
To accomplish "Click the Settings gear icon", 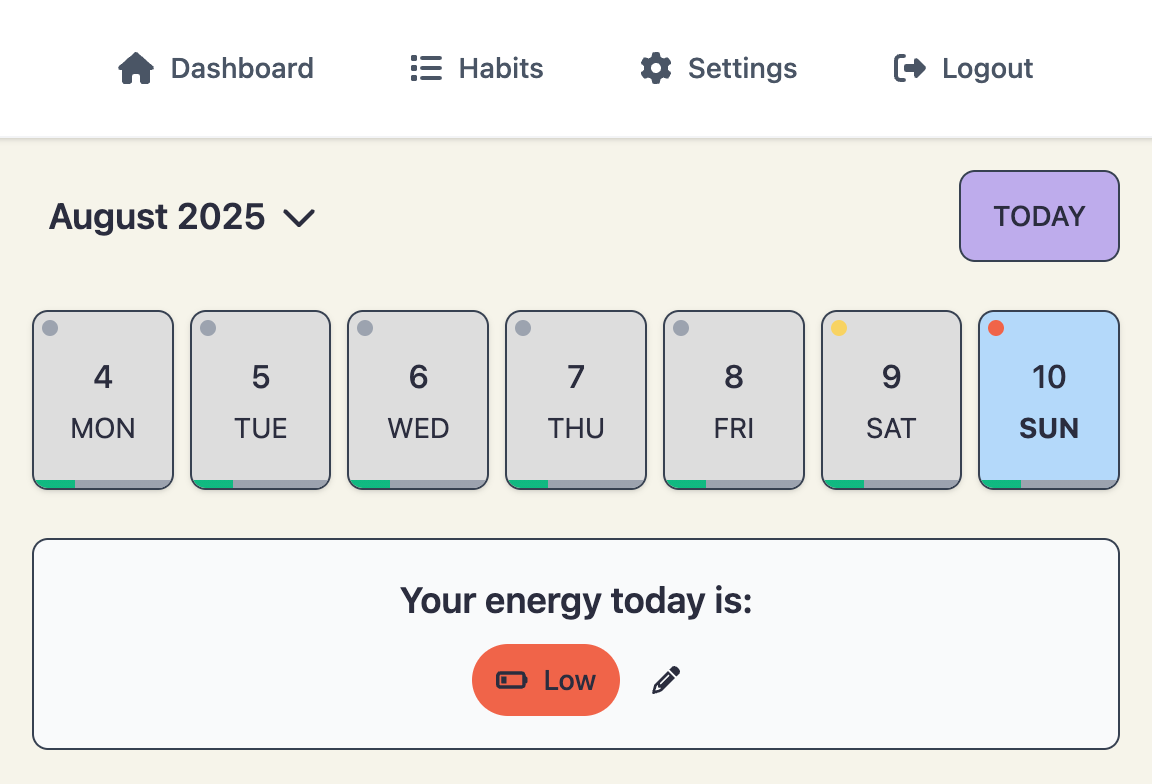I will (656, 68).
